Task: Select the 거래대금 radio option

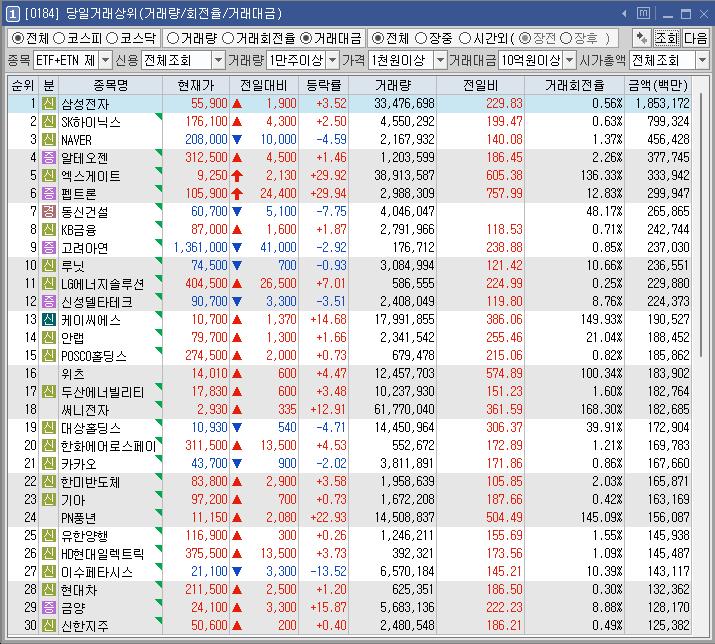Action: pyautogui.click(x=306, y=38)
